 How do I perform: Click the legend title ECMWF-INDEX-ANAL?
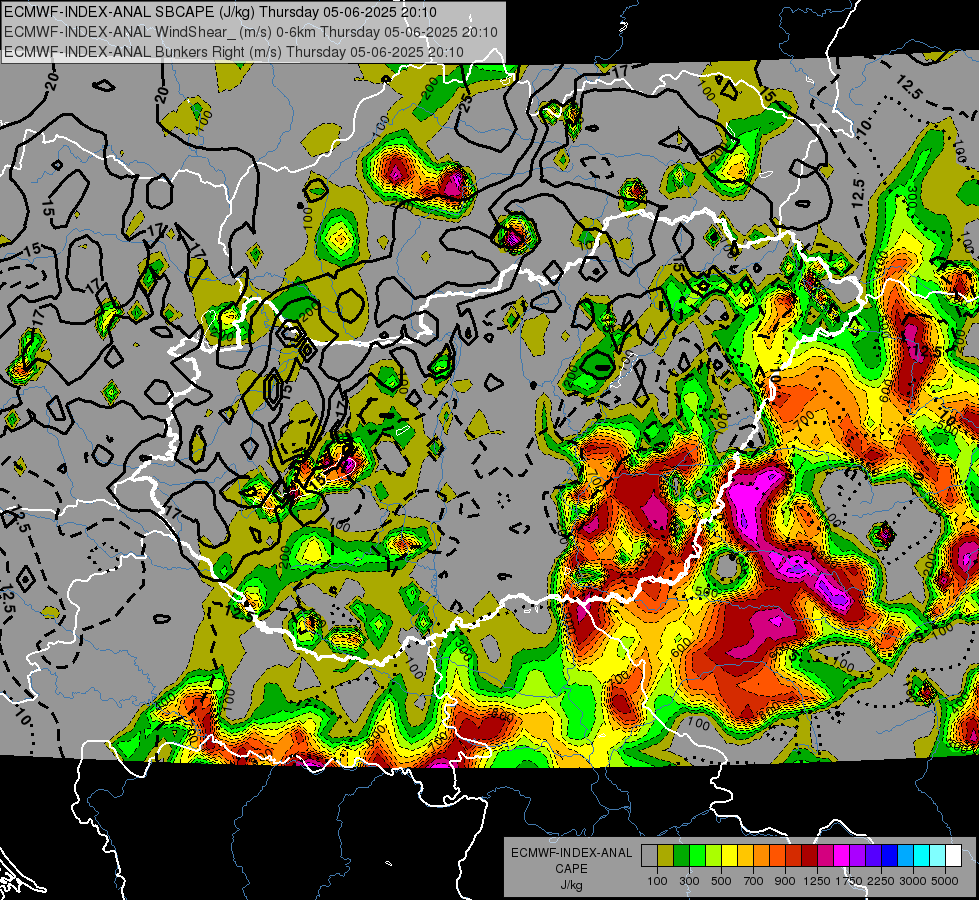point(571,853)
